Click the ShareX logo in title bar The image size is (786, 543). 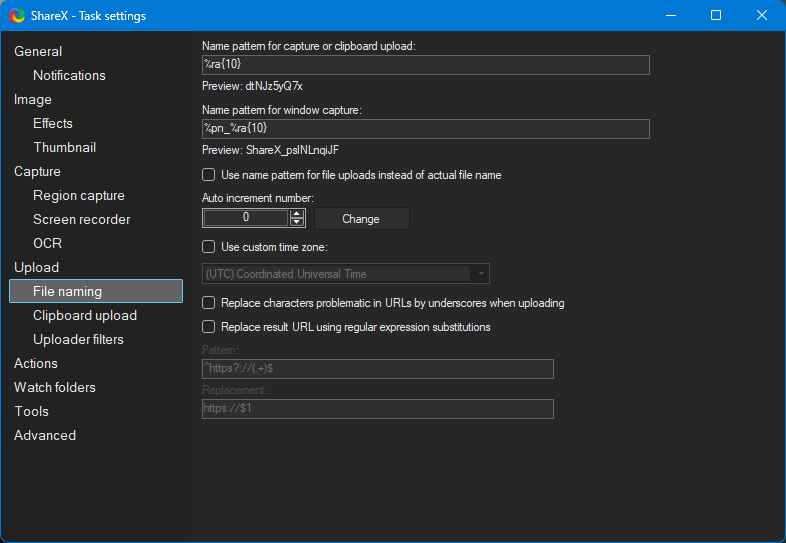(x=17, y=16)
